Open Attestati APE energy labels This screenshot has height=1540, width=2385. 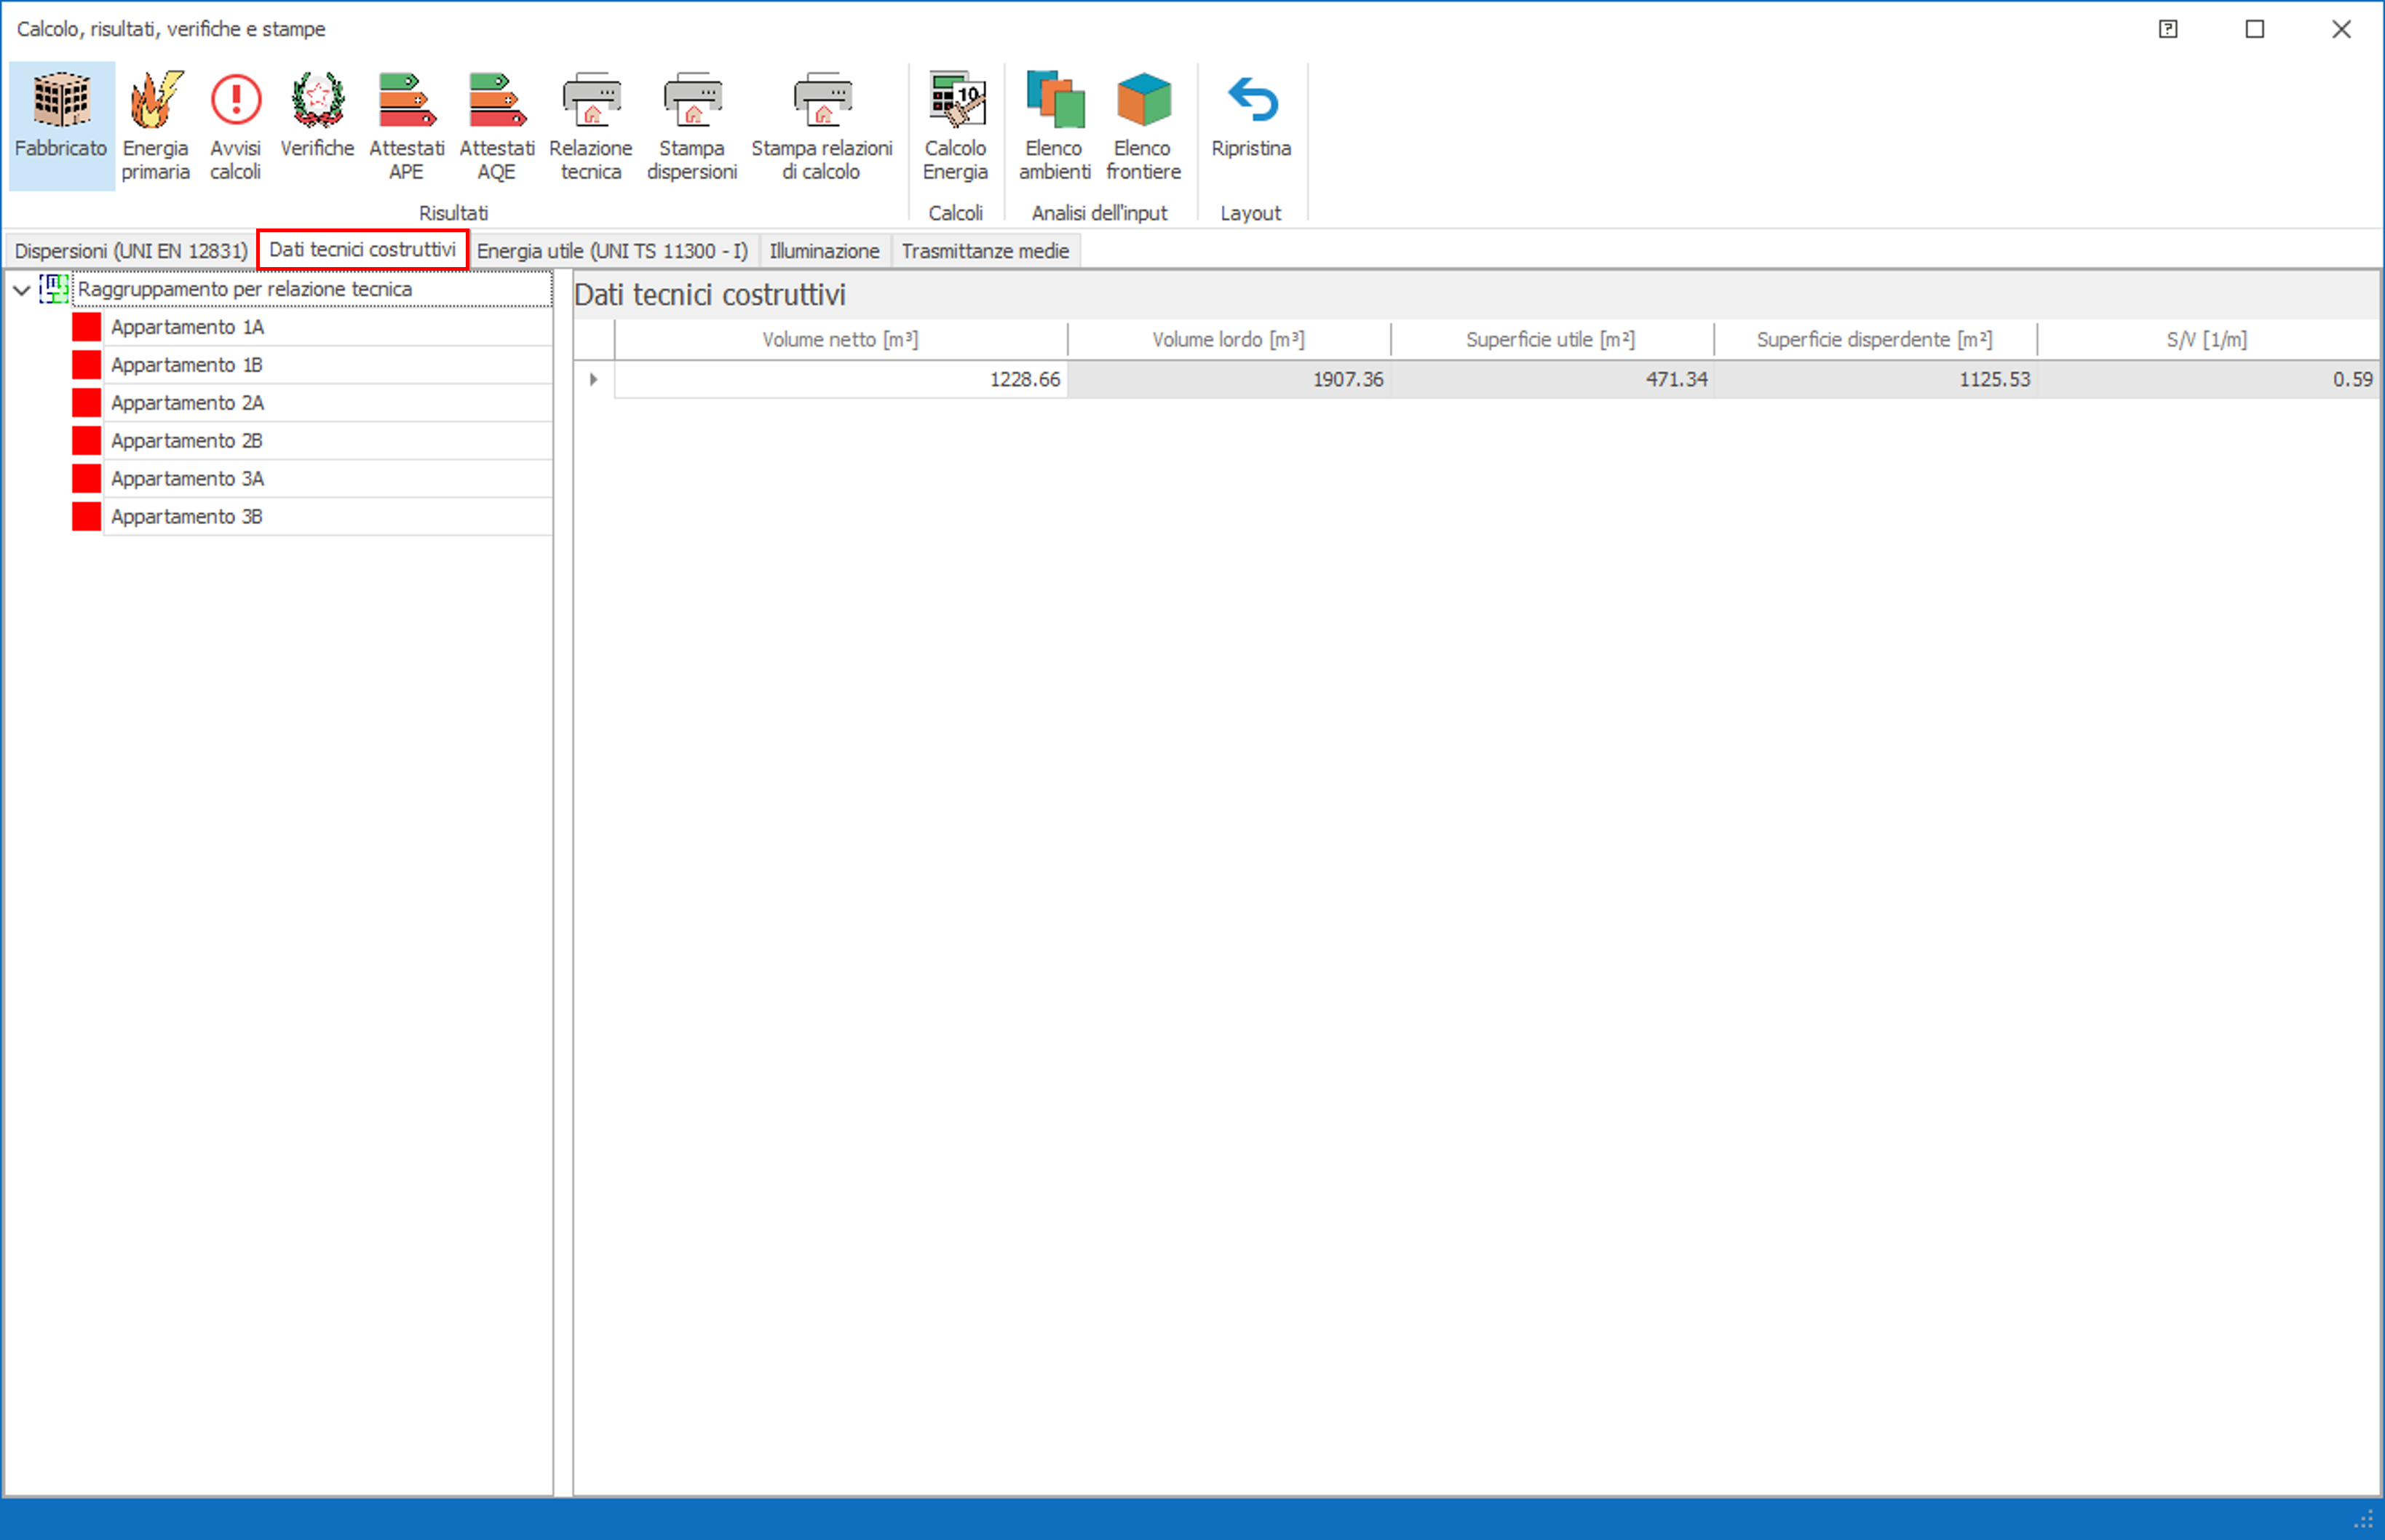tap(406, 125)
